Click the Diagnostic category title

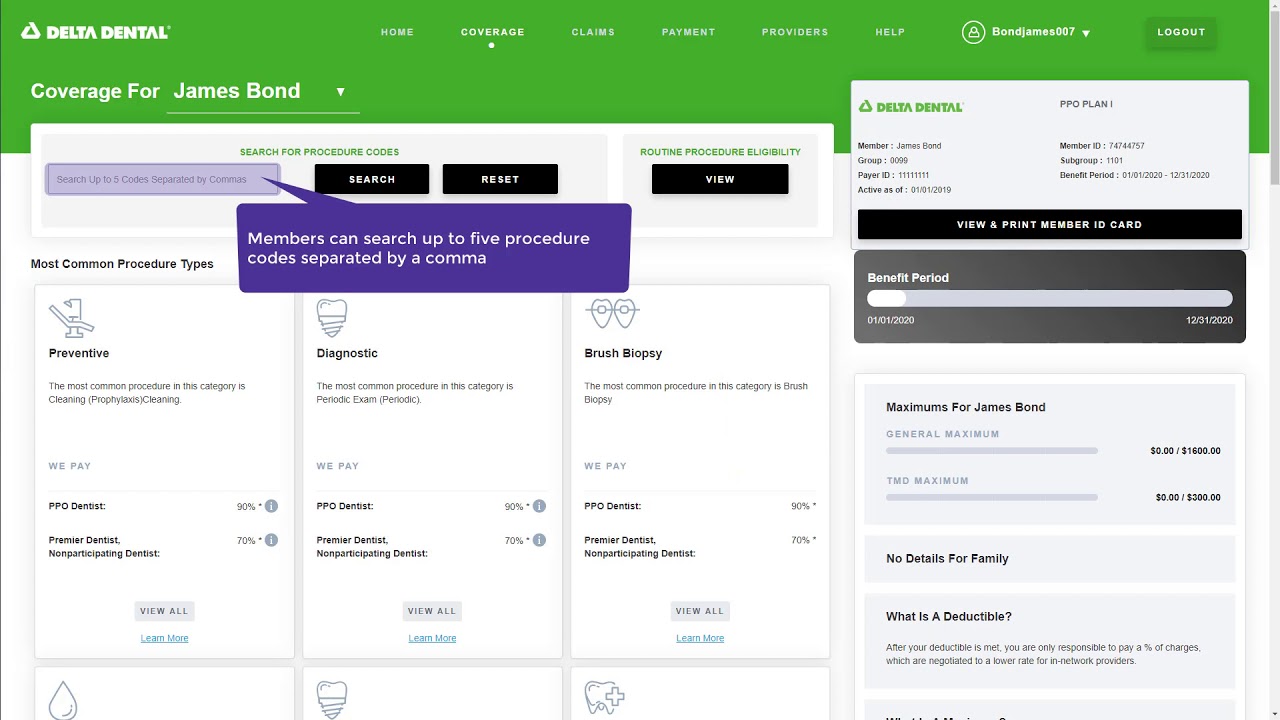pos(347,353)
